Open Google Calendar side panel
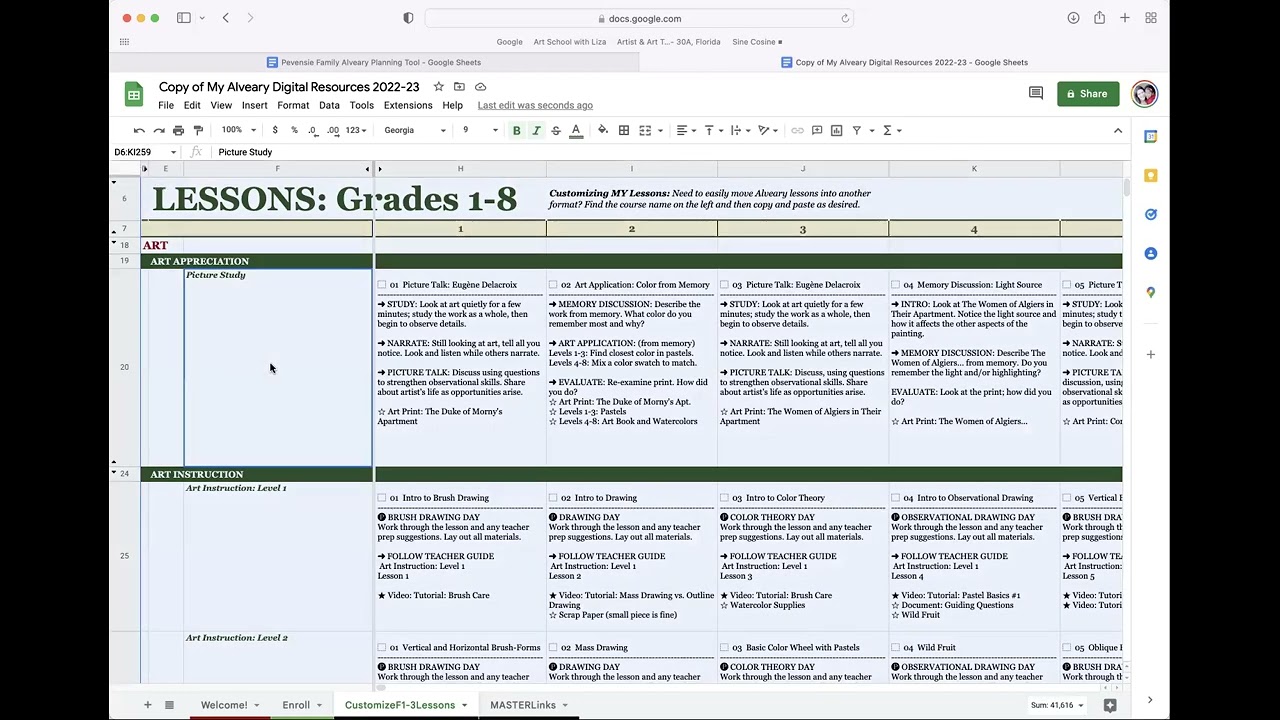This screenshot has width=1280, height=720. point(1151,137)
